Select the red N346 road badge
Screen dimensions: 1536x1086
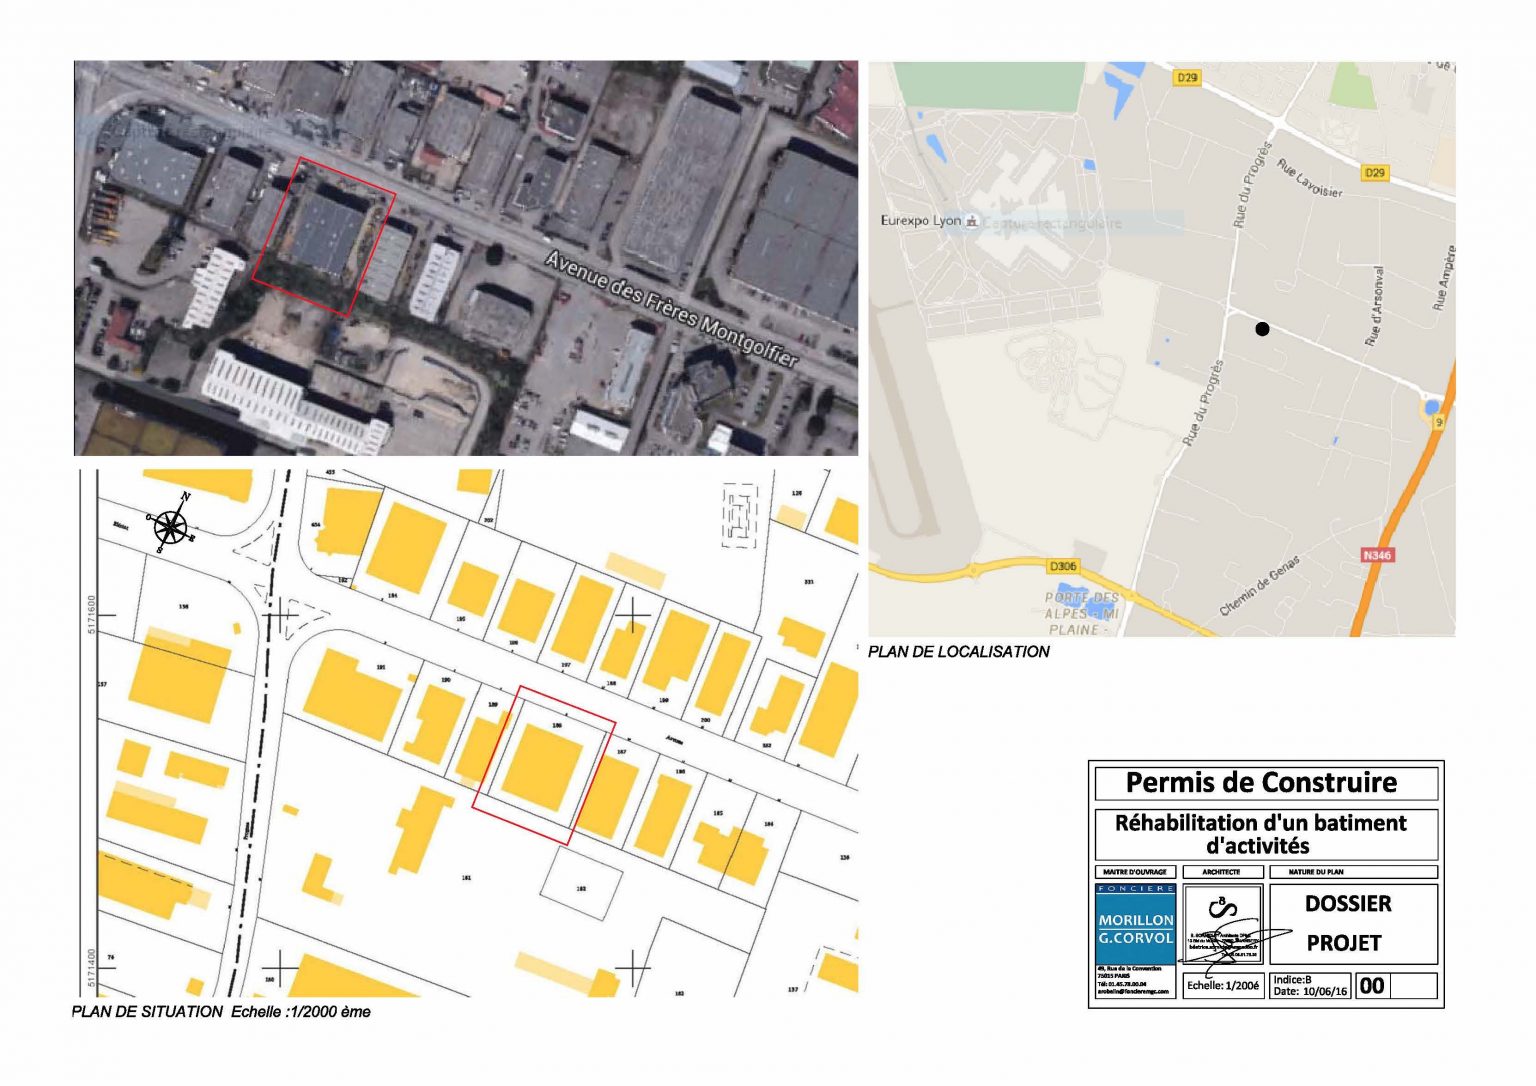coord(1376,555)
